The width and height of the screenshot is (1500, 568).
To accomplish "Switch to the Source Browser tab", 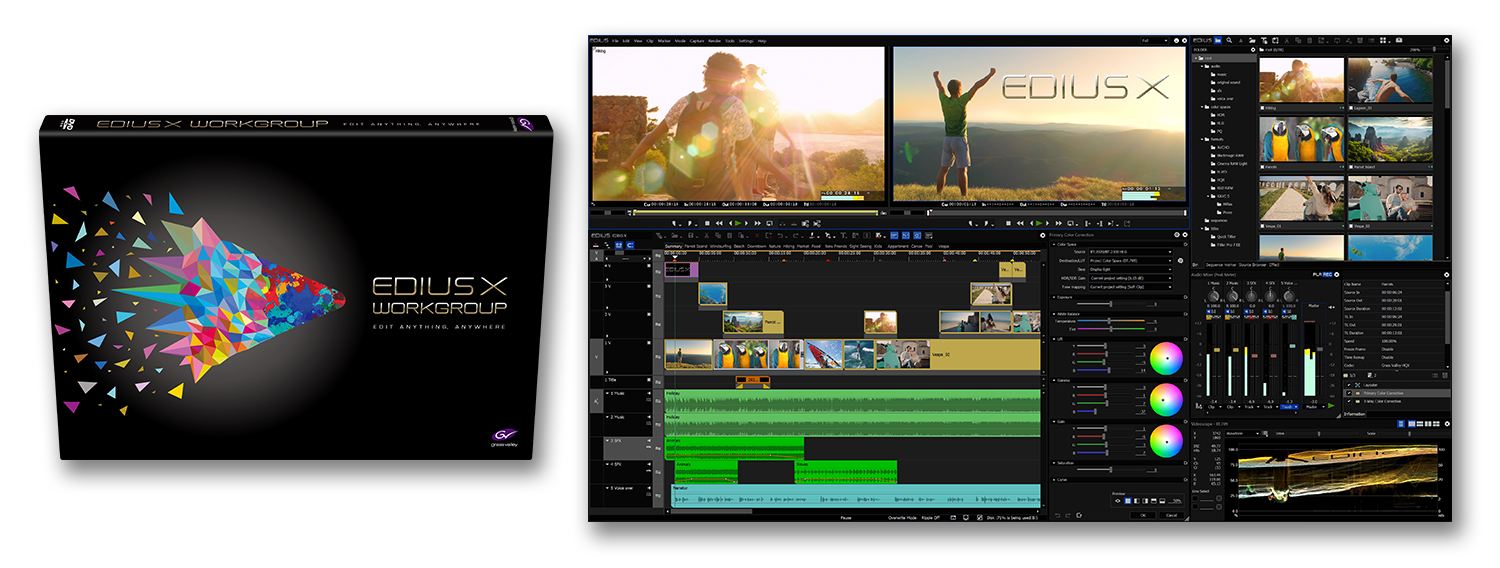I will pyautogui.click(x=1252, y=265).
